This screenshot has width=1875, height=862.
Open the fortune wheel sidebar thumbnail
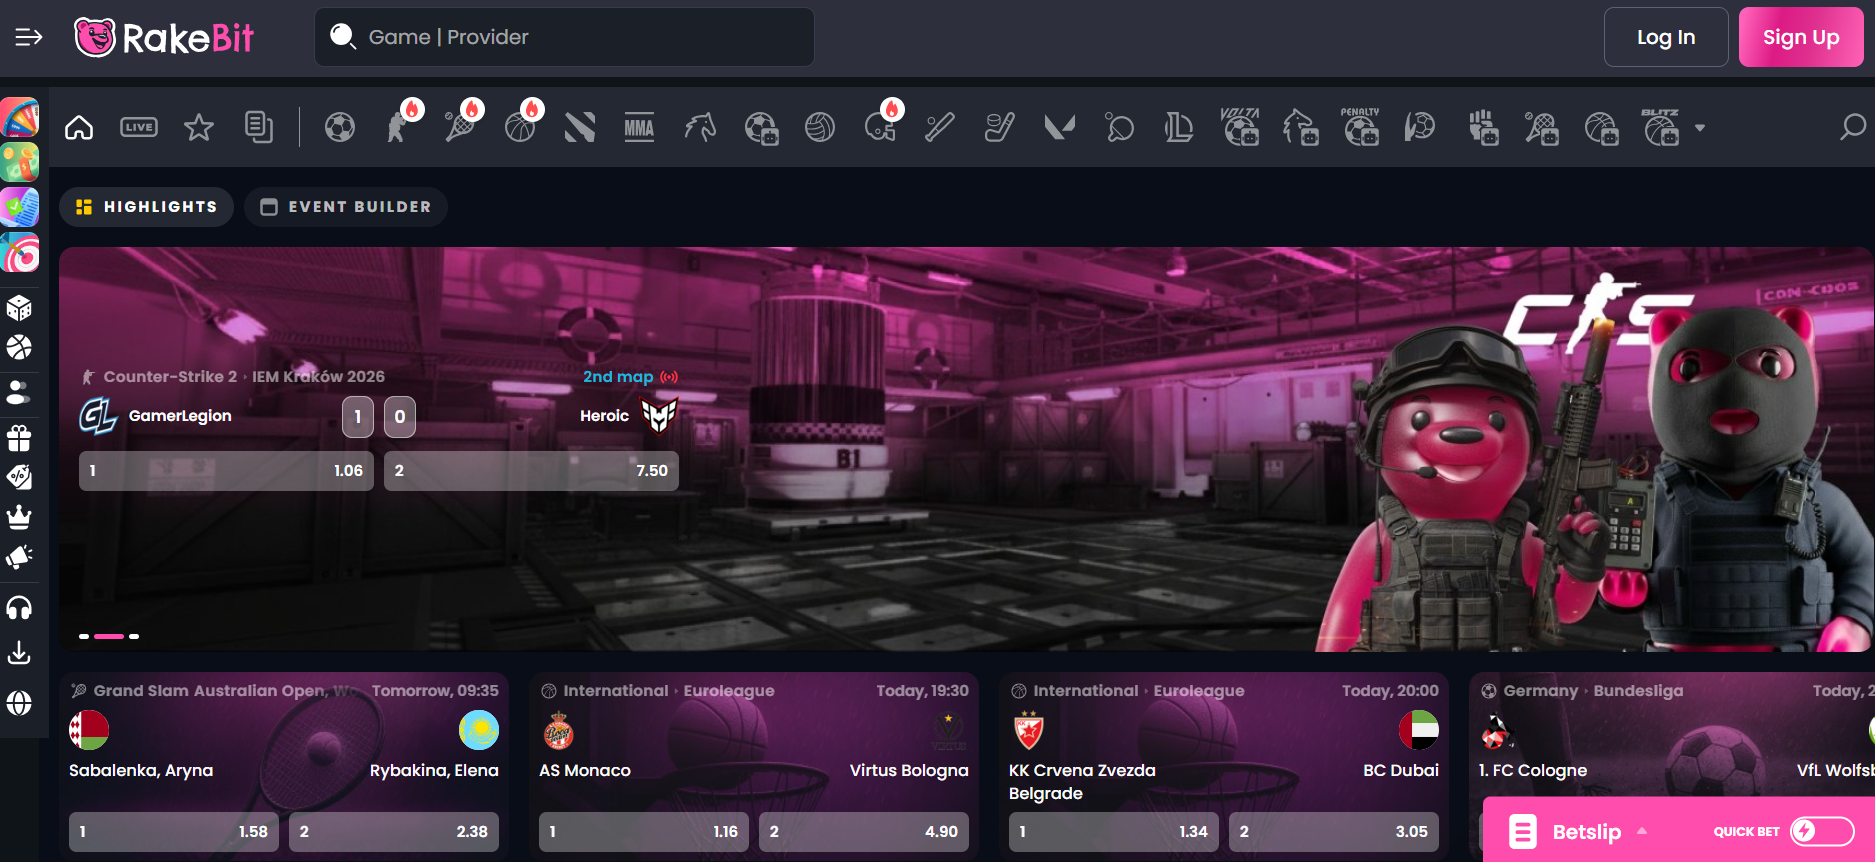click(x=19, y=117)
